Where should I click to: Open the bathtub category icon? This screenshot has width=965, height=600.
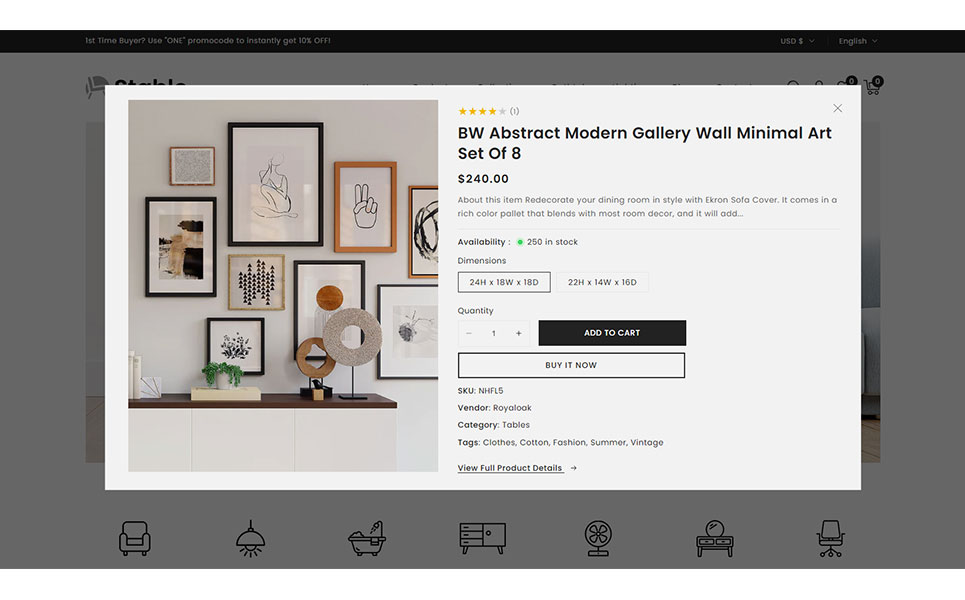tap(367, 538)
